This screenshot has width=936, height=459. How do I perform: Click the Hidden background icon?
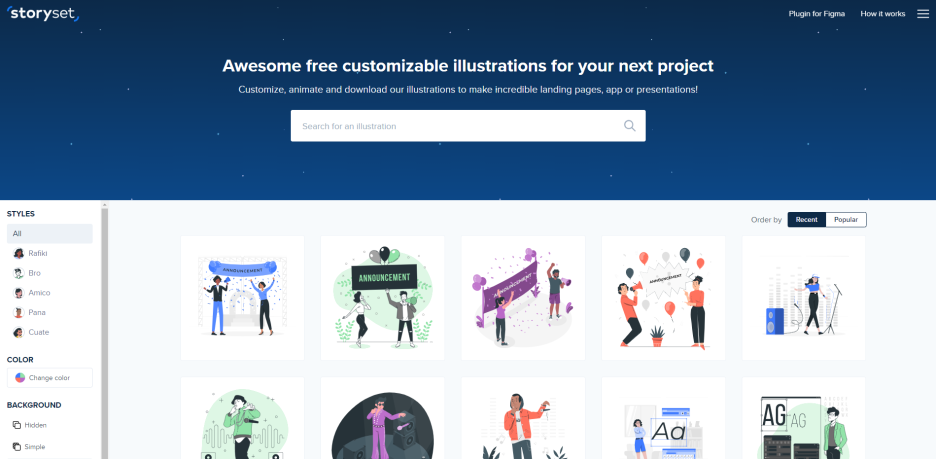tap(17, 425)
